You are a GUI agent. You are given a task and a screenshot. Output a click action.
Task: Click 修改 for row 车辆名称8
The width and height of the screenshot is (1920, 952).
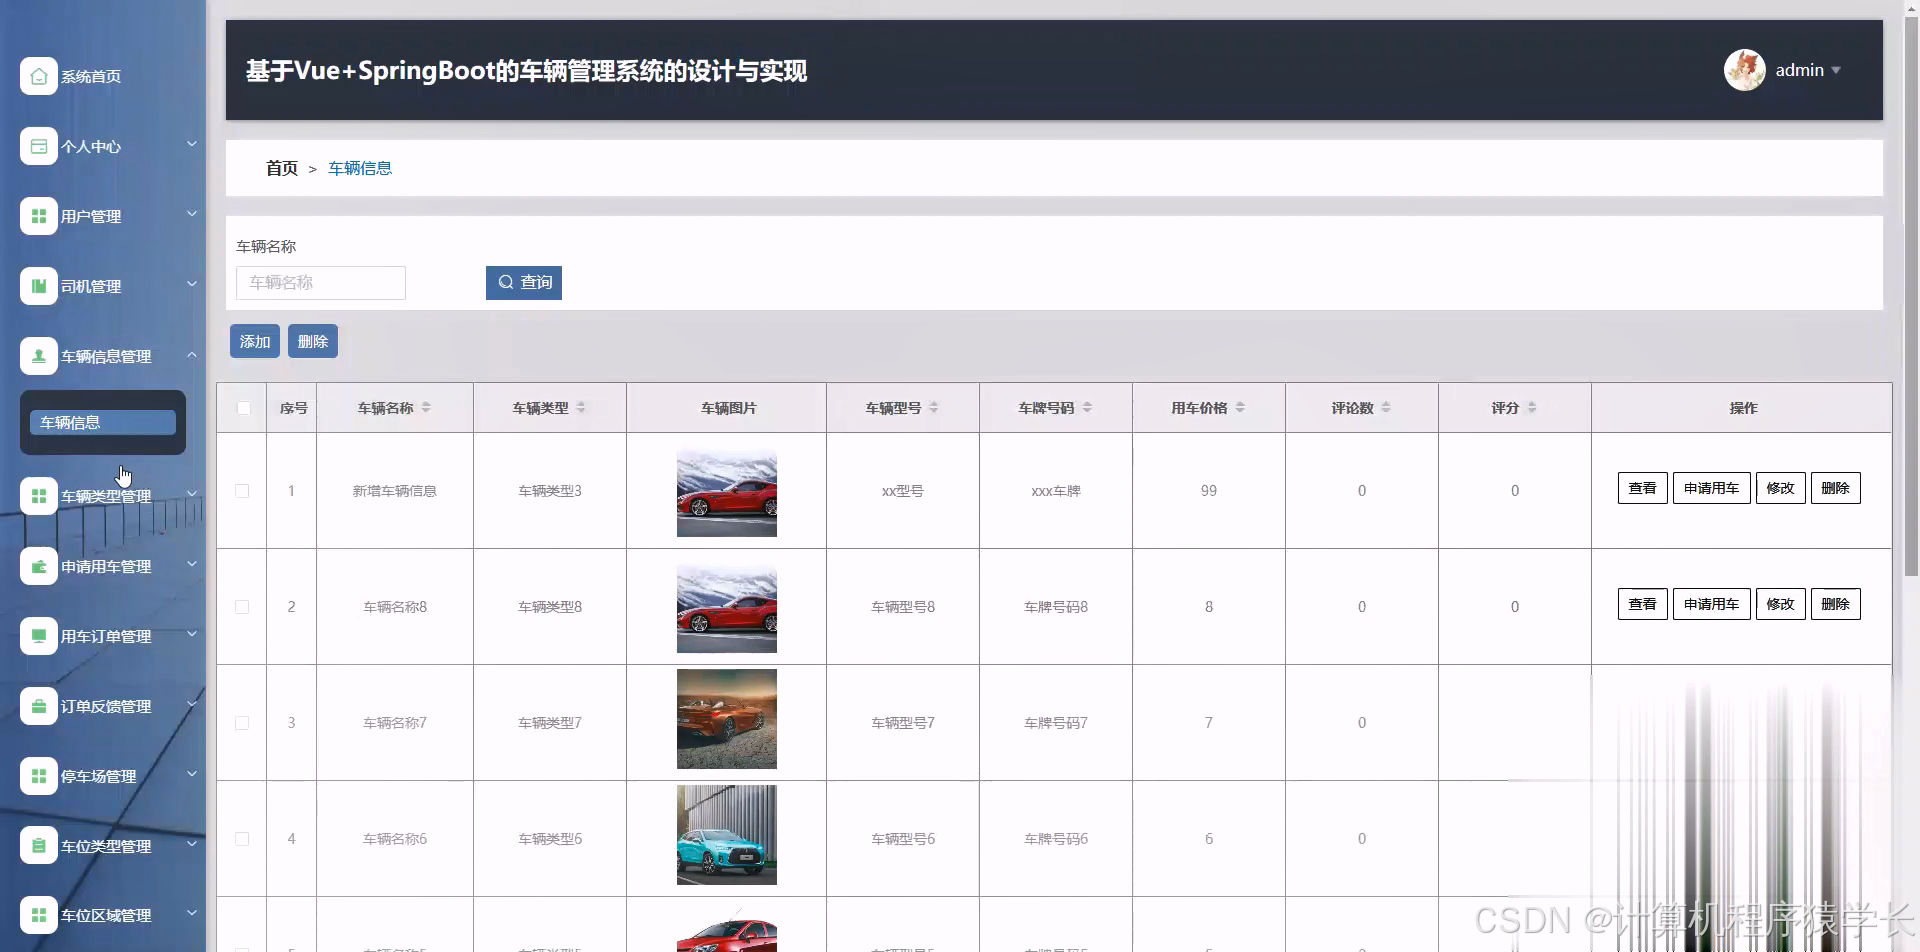pyautogui.click(x=1781, y=604)
